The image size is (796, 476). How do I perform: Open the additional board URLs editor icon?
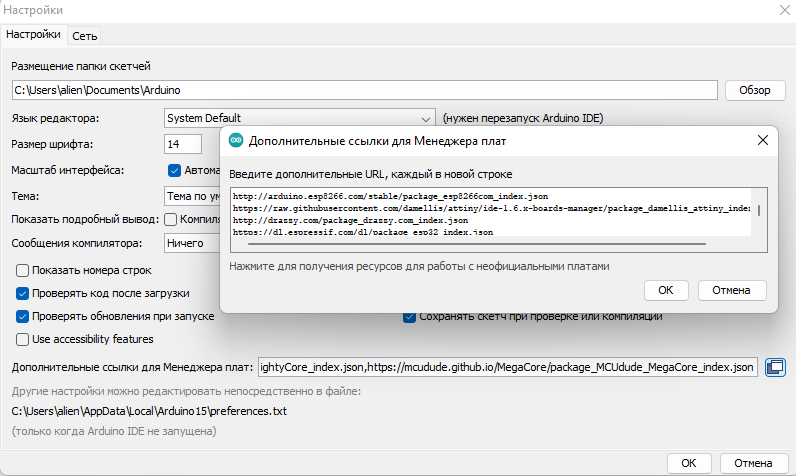coord(775,367)
